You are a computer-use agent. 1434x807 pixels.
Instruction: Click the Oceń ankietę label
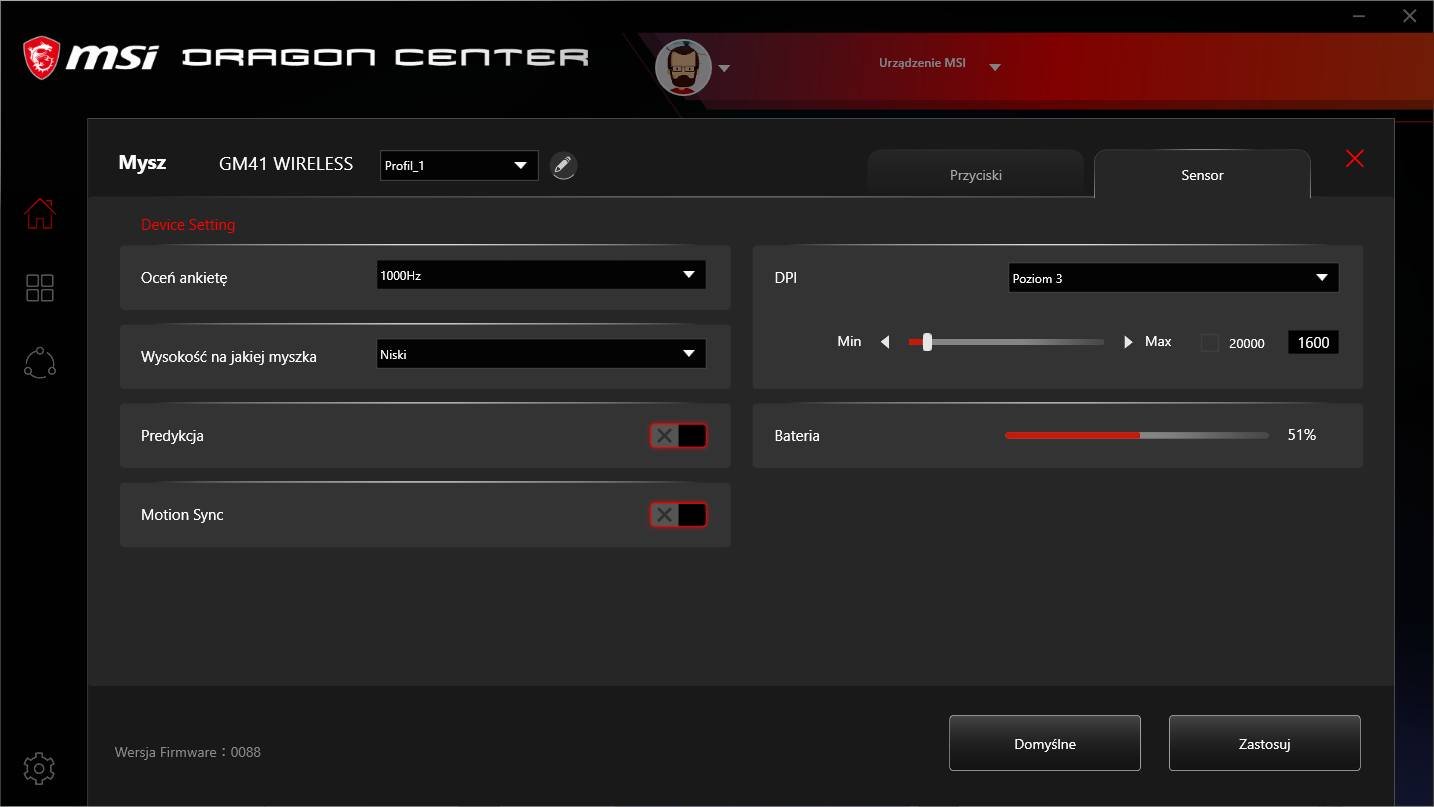click(x=184, y=277)
